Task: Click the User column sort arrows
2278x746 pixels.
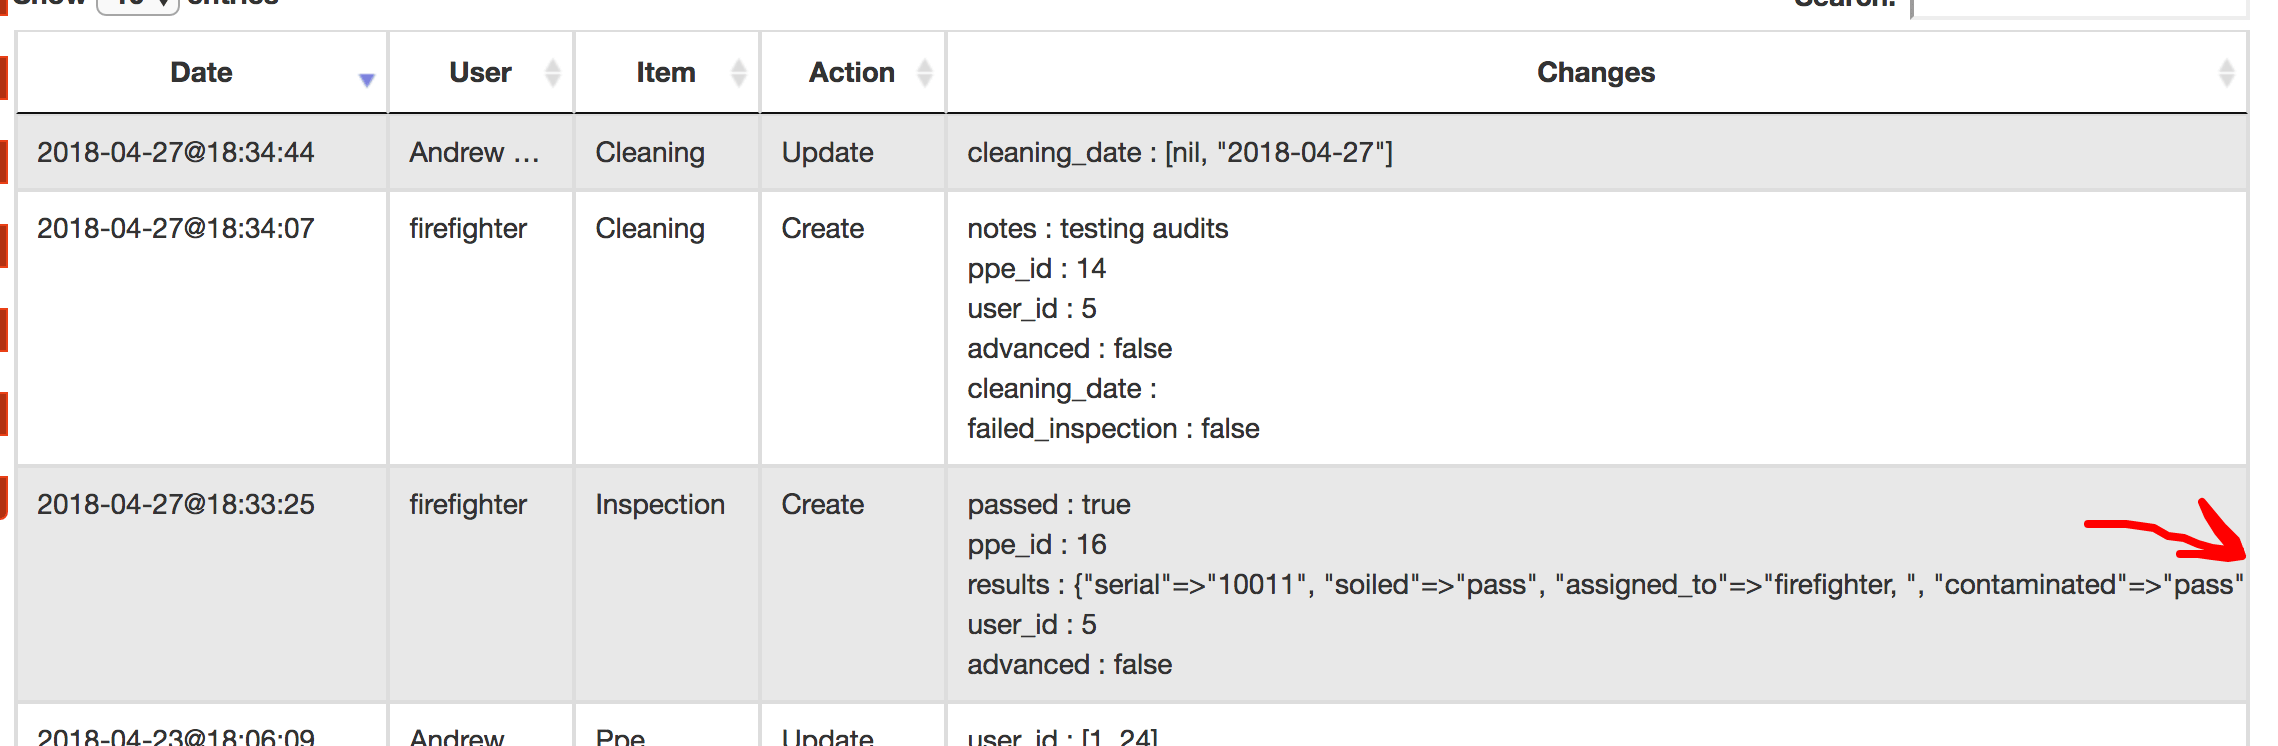Action: coord(552,72)
